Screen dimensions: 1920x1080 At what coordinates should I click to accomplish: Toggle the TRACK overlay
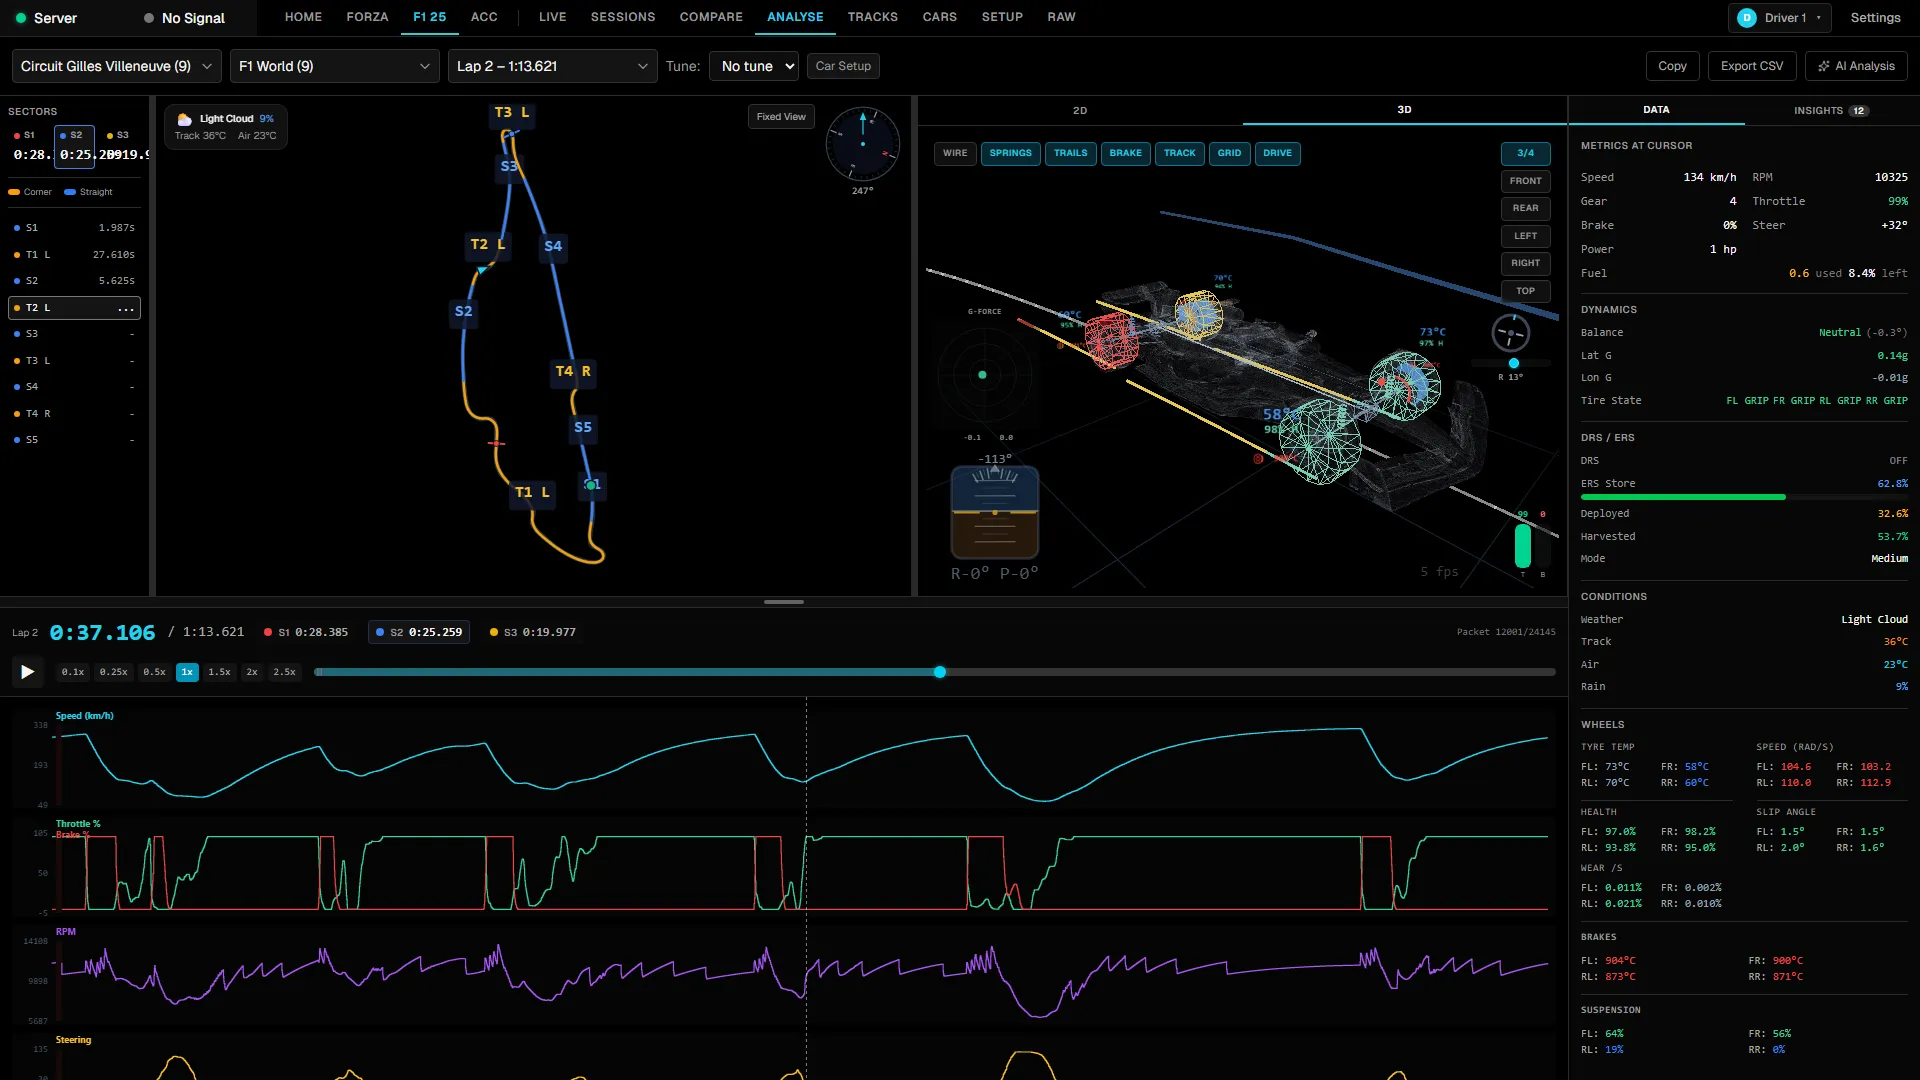tap(1180, 153)
